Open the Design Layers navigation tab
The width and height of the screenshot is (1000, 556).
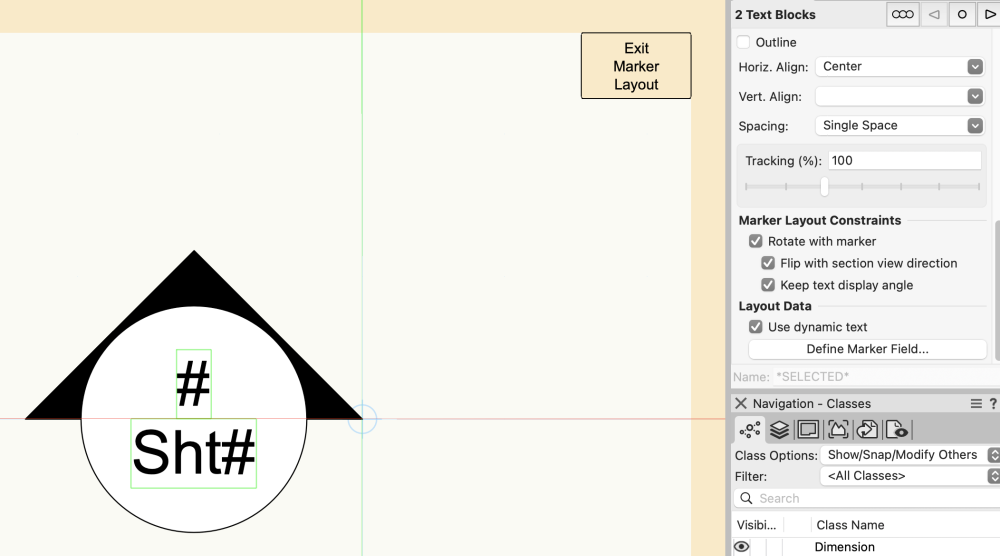click(x=779, y=430)
